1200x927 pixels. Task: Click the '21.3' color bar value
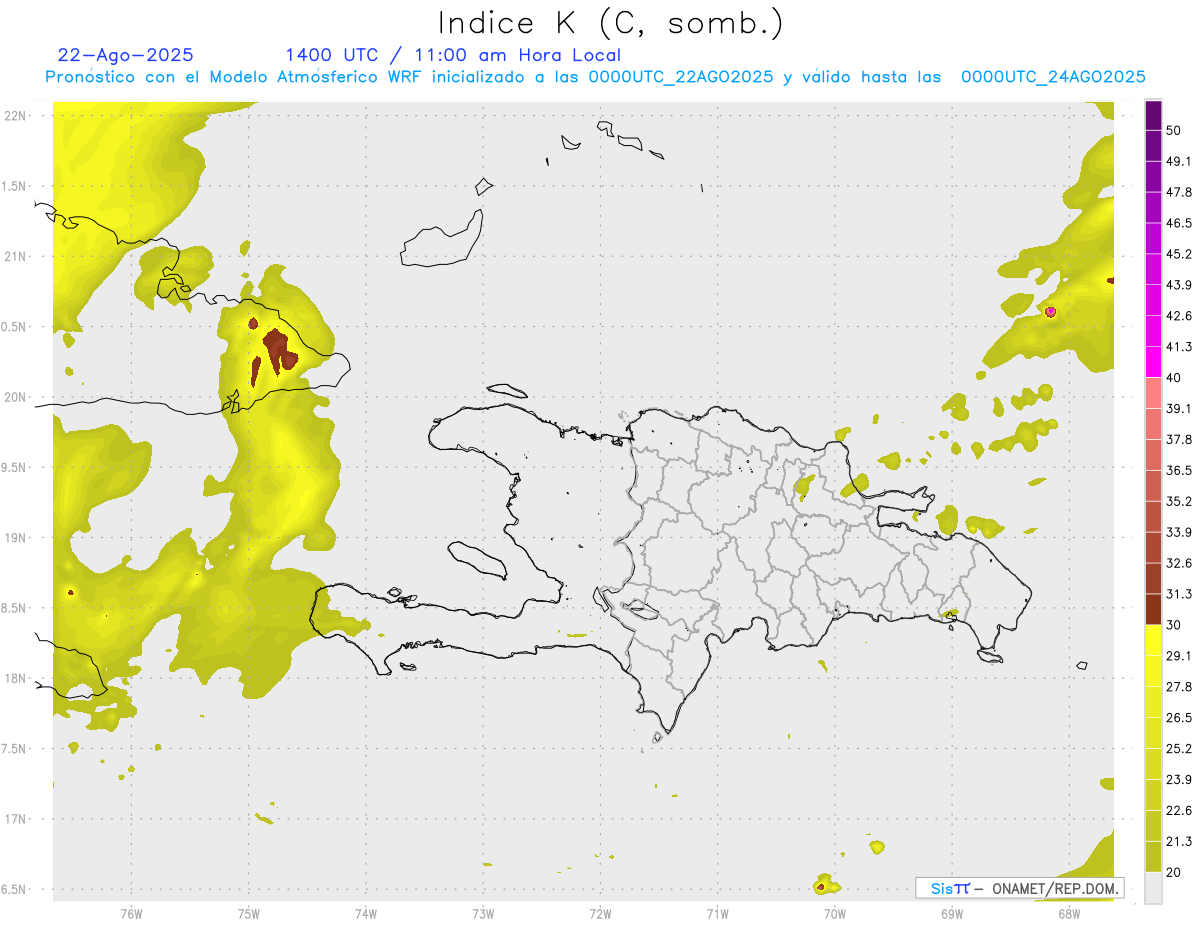click(1180, 841)
